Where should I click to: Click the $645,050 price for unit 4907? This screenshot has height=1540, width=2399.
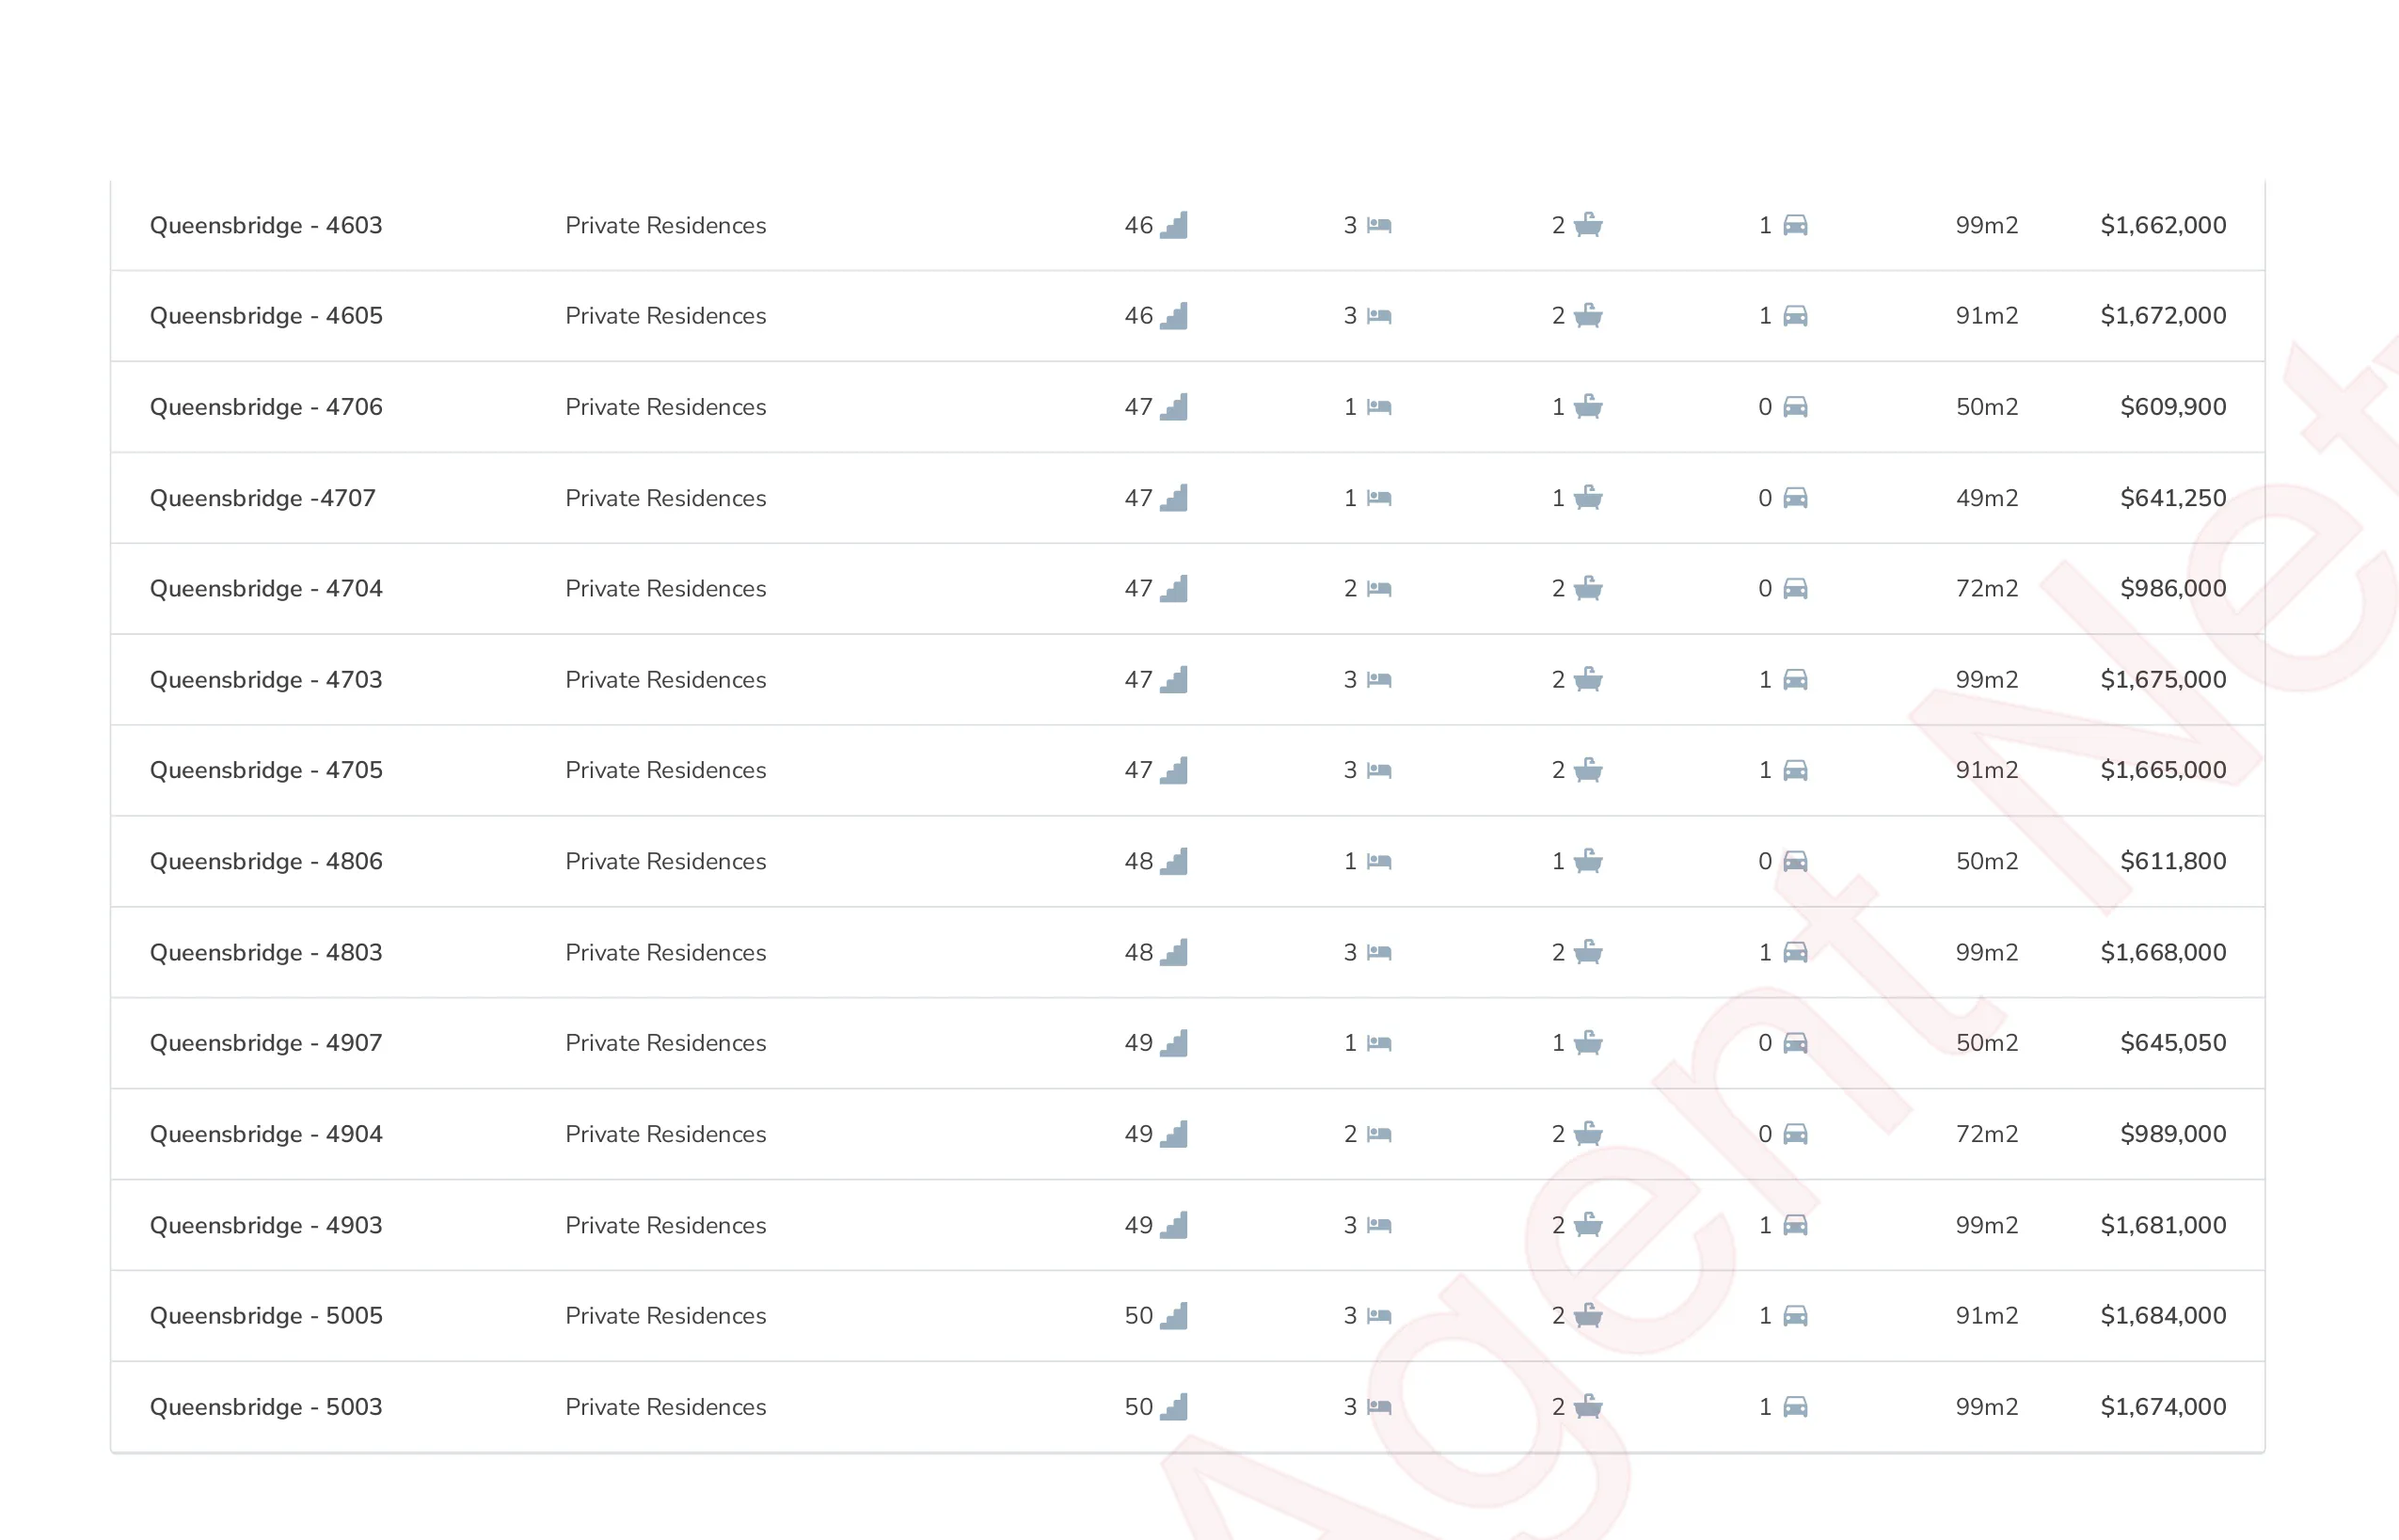[2172, 1043]
